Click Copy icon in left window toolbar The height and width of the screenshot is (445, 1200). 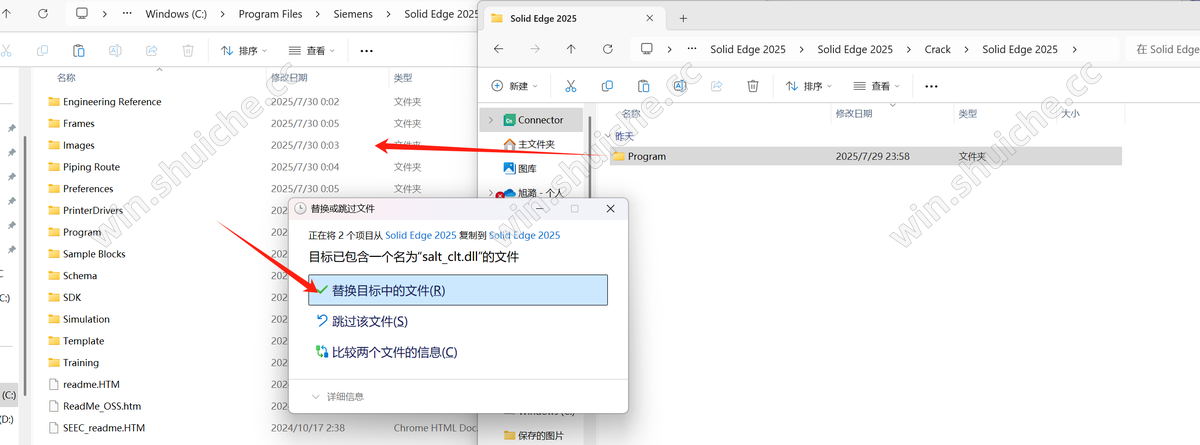pyautogui.click(x=42, y=50)
